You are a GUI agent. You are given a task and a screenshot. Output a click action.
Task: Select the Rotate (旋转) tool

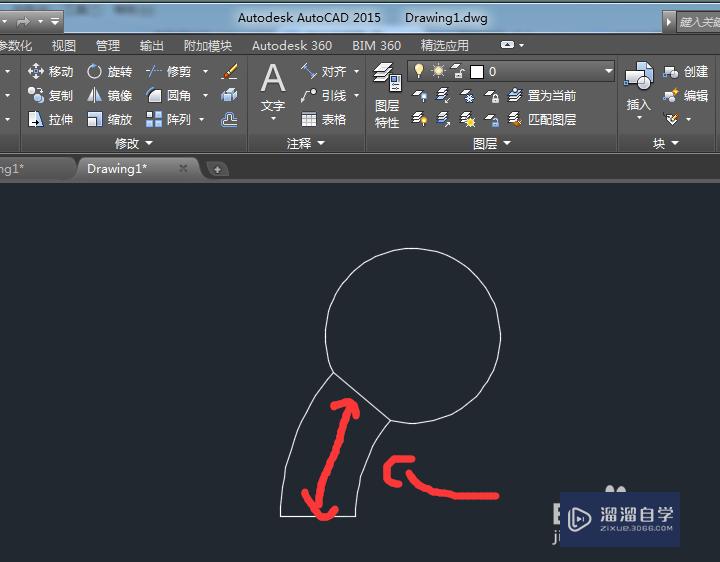(109, 71)
